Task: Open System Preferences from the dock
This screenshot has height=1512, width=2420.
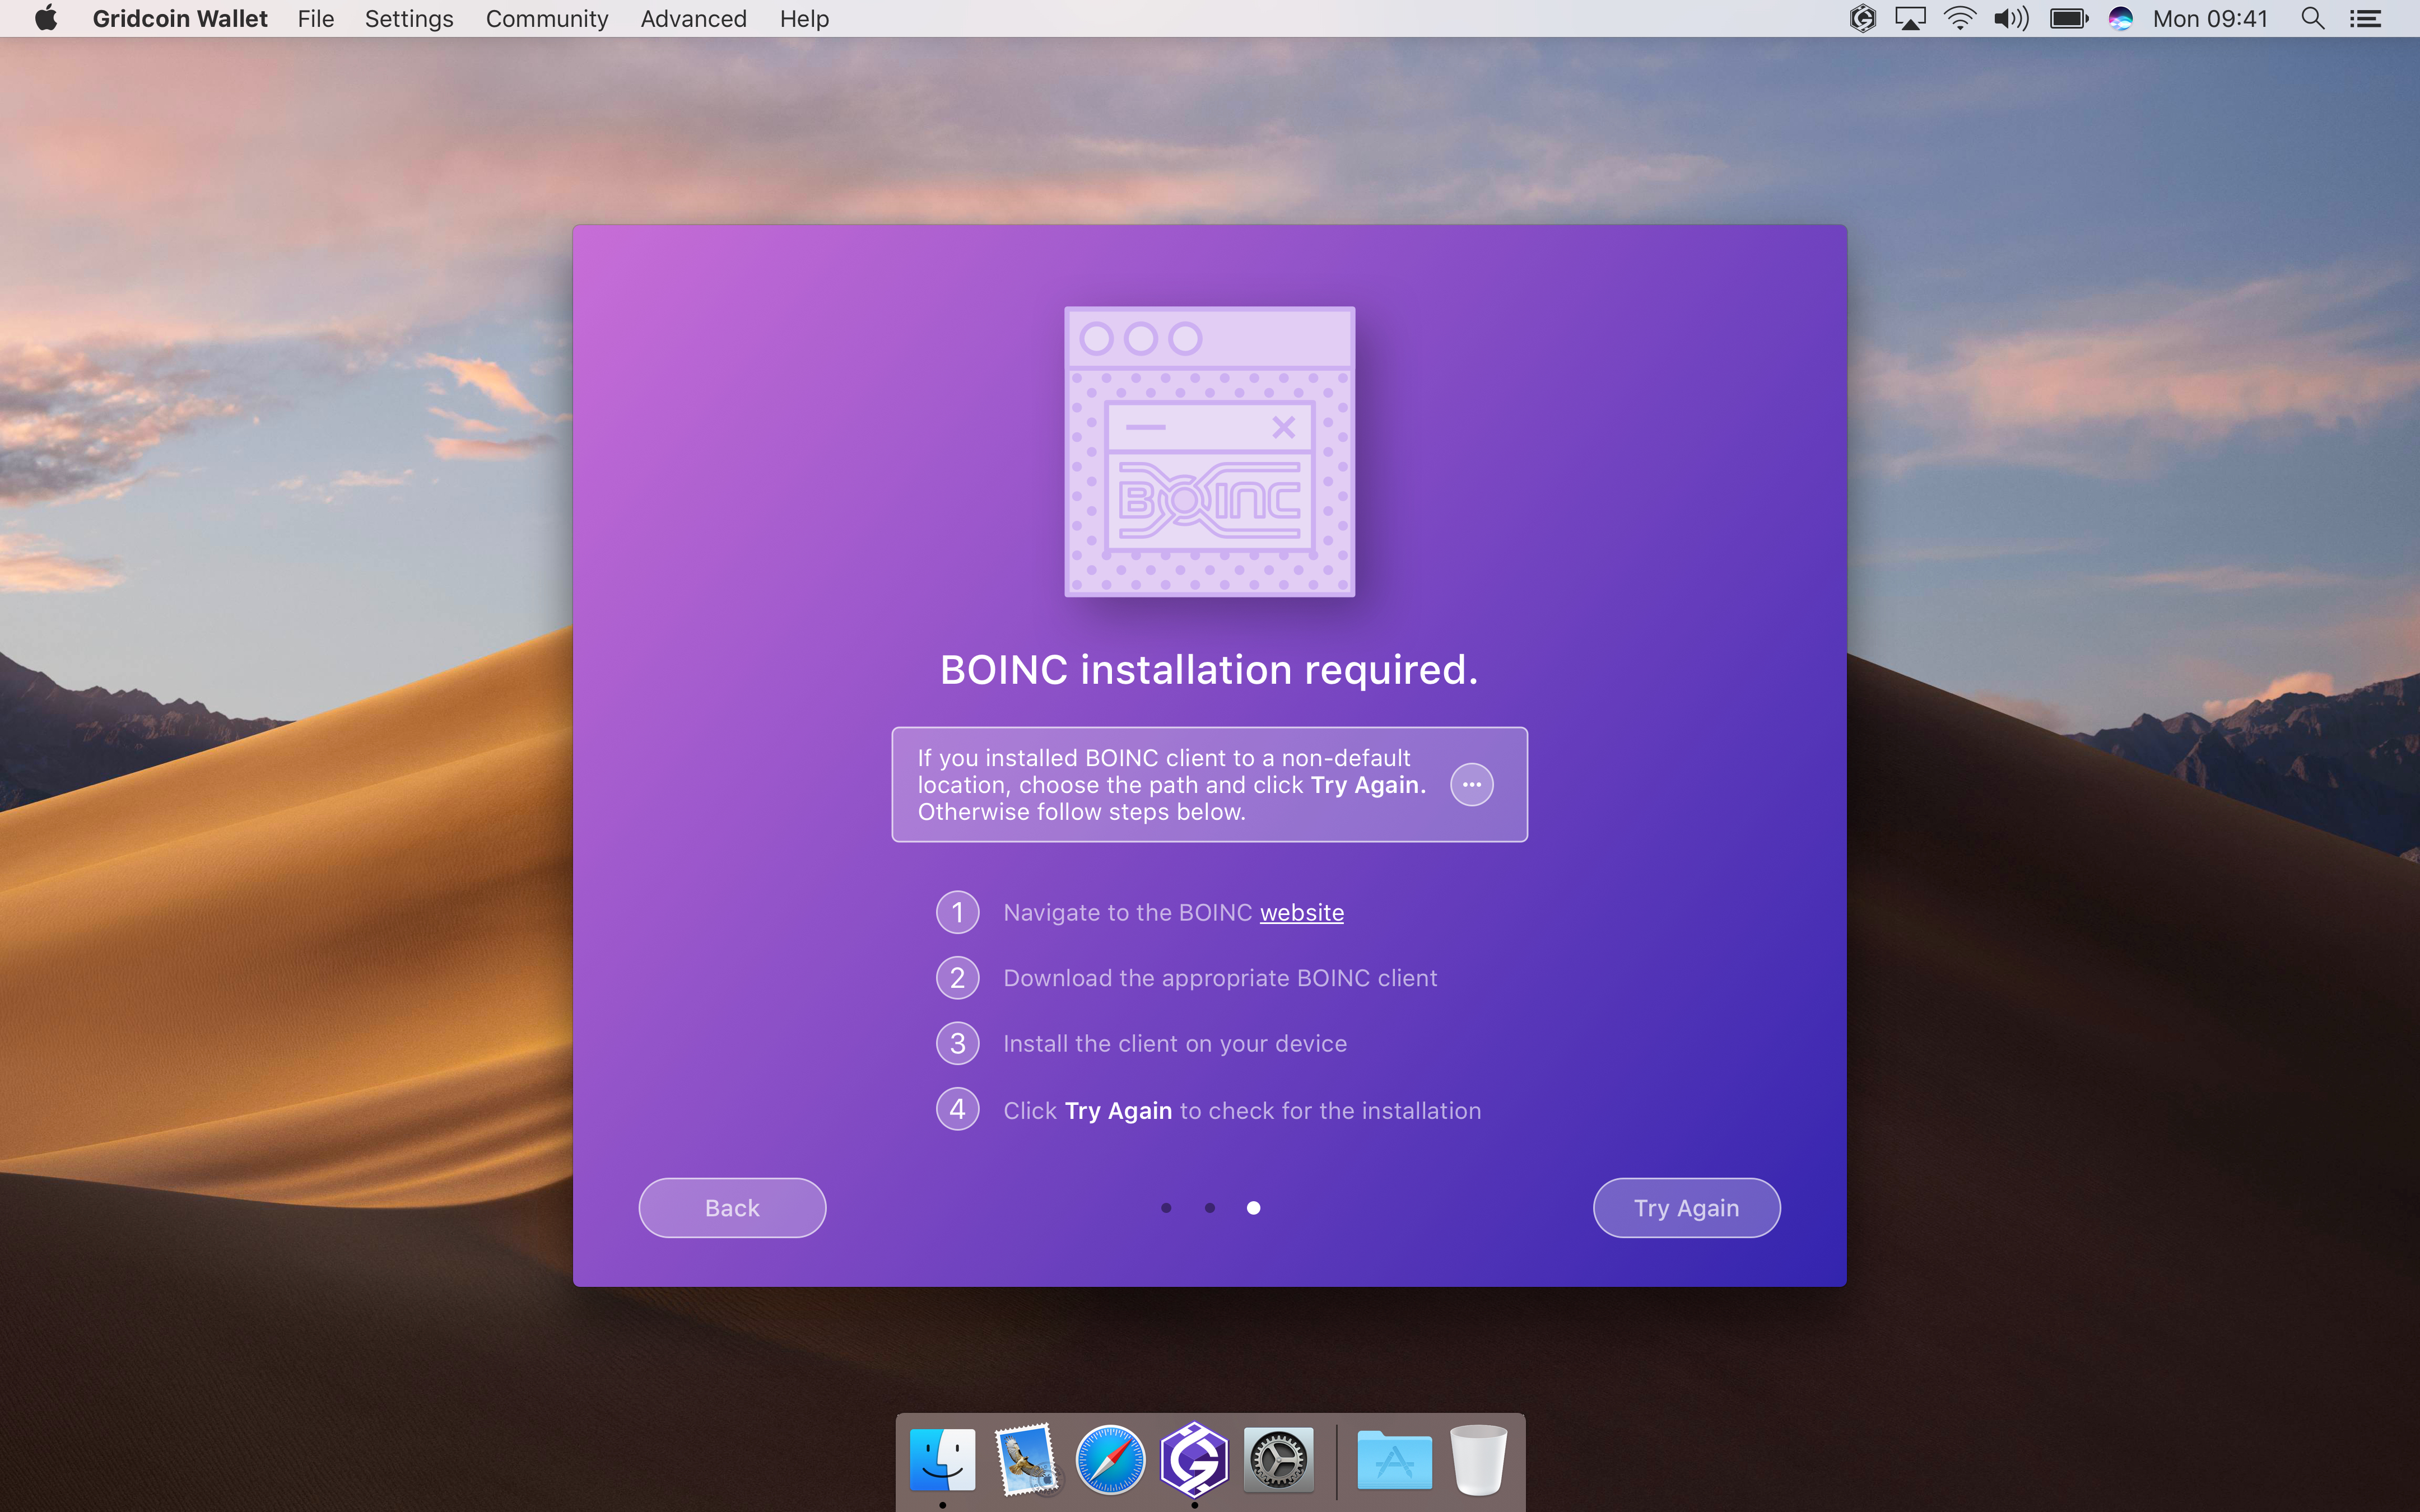Action: pyautogui.click(x=1278, y=1459)
